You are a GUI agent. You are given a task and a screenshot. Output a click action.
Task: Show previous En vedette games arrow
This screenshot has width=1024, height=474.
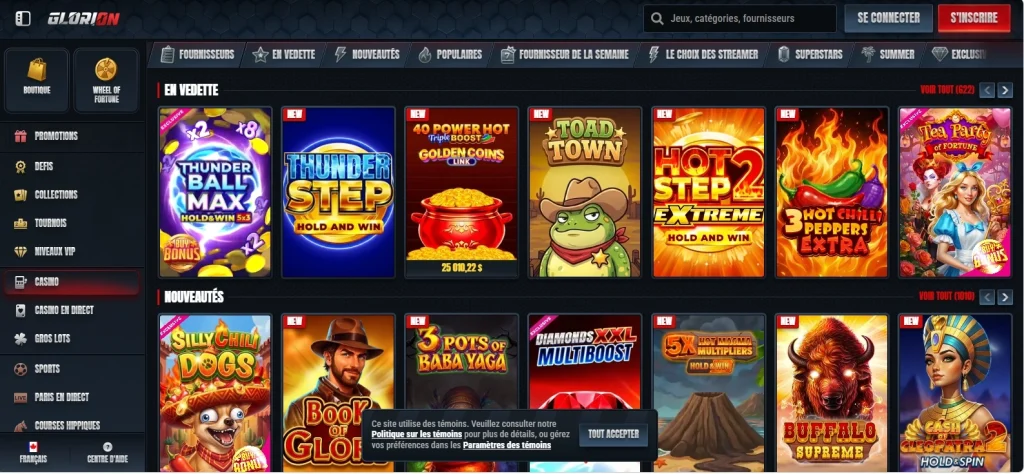(x=987, y=90)
